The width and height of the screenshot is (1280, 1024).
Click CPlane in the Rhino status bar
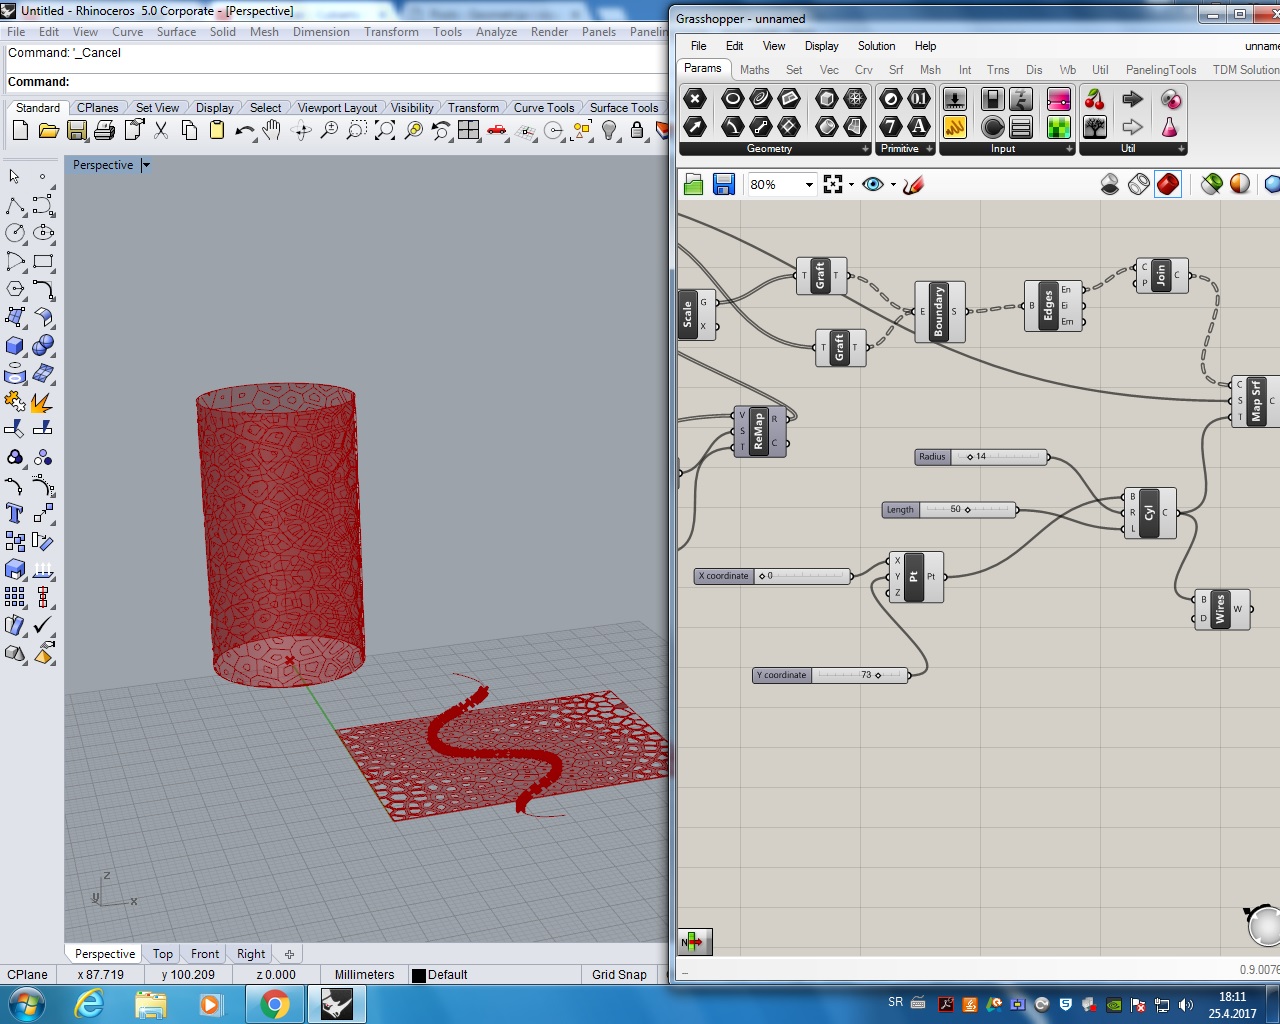point(27,974)
